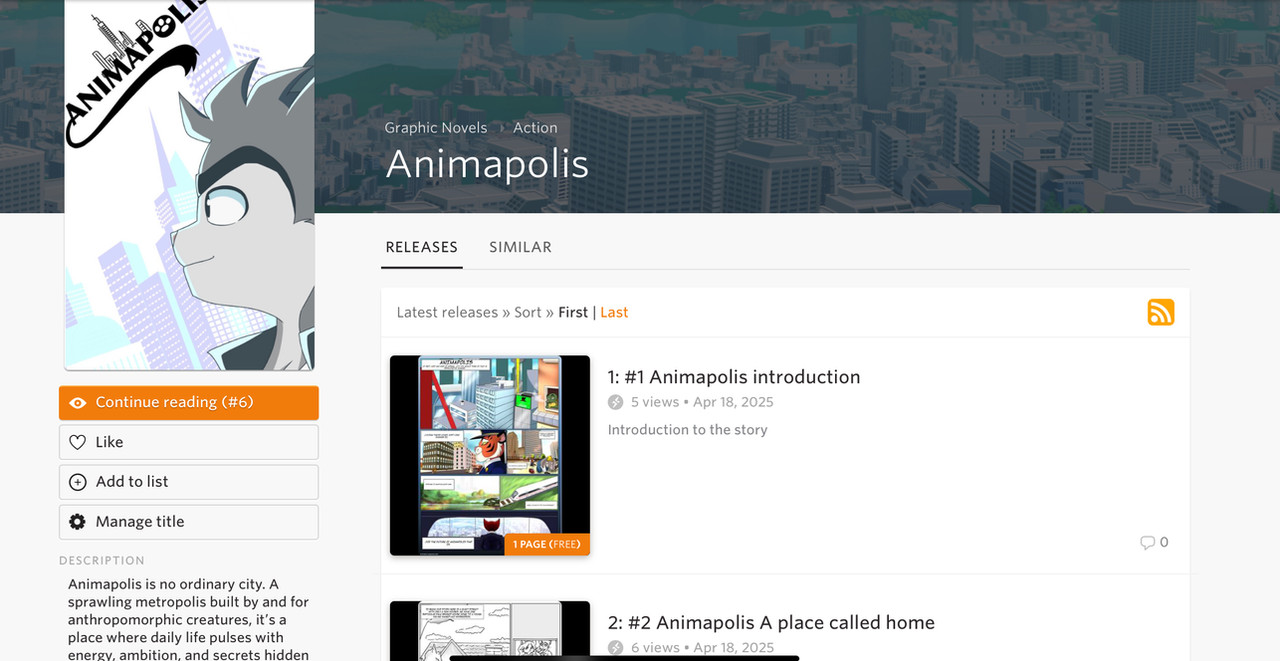Open the Graphic Novels breadcrumb
Screen dimensions: 1280x661
pos(436,128)
